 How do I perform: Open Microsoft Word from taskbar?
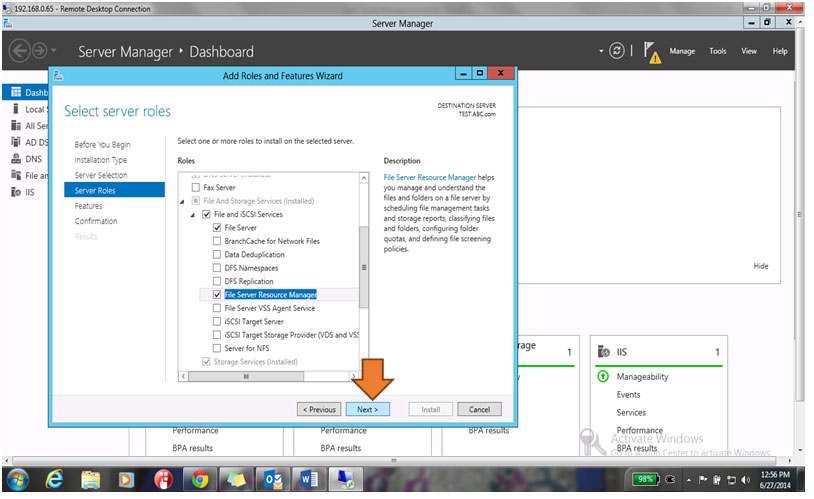(309, 480)
